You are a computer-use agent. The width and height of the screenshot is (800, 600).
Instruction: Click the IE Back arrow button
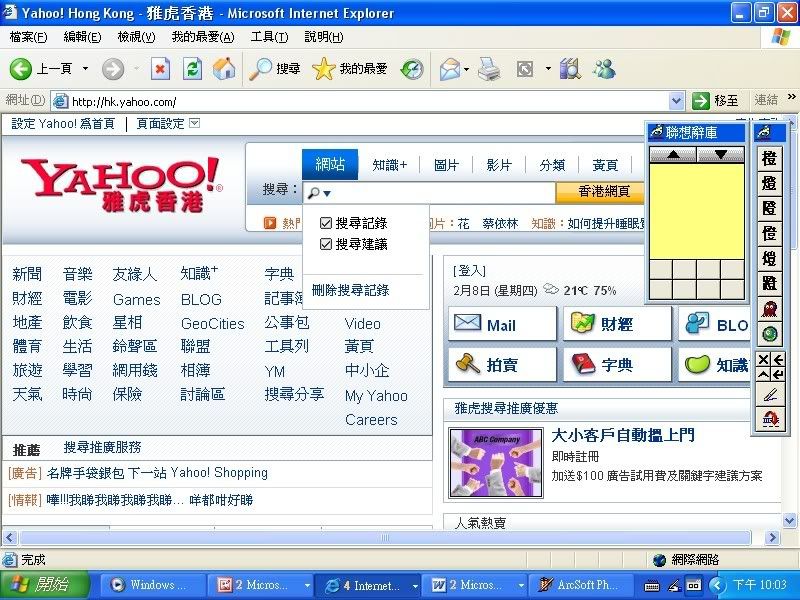click(x=21, y=69)
